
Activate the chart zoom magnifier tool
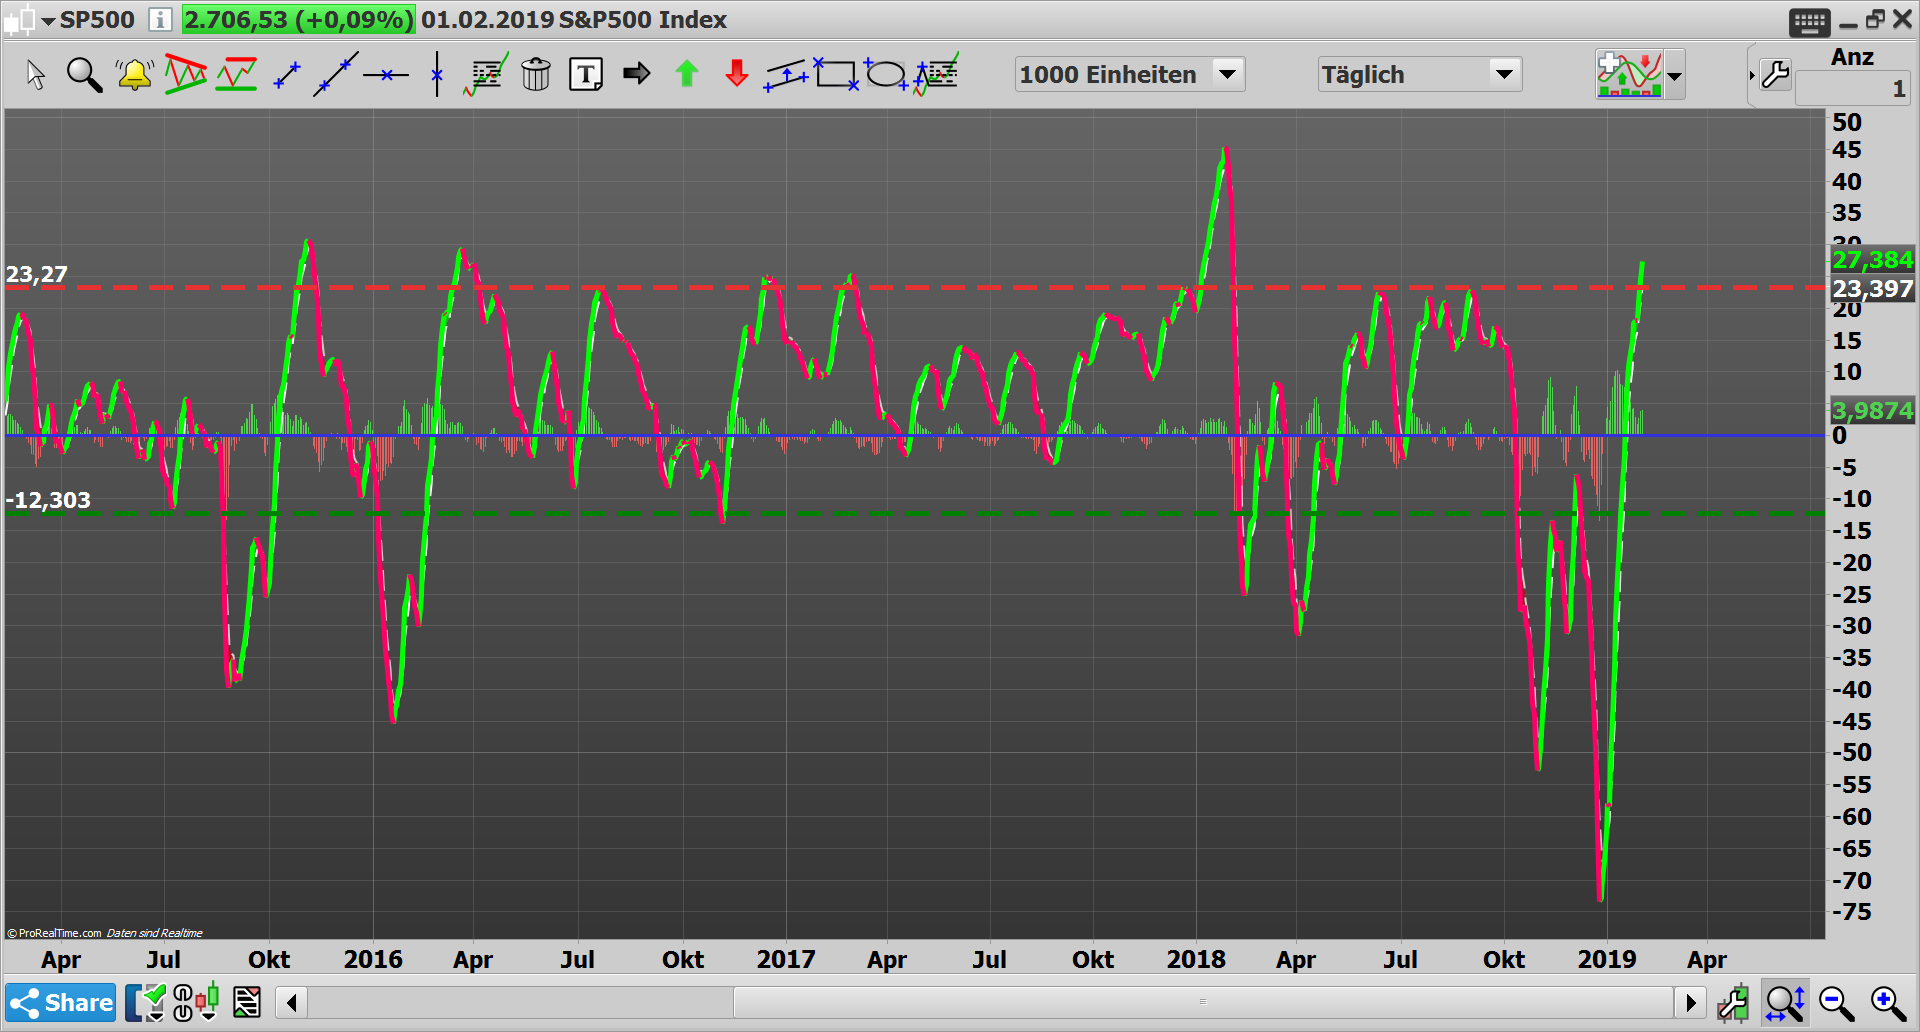click(84, 73)
